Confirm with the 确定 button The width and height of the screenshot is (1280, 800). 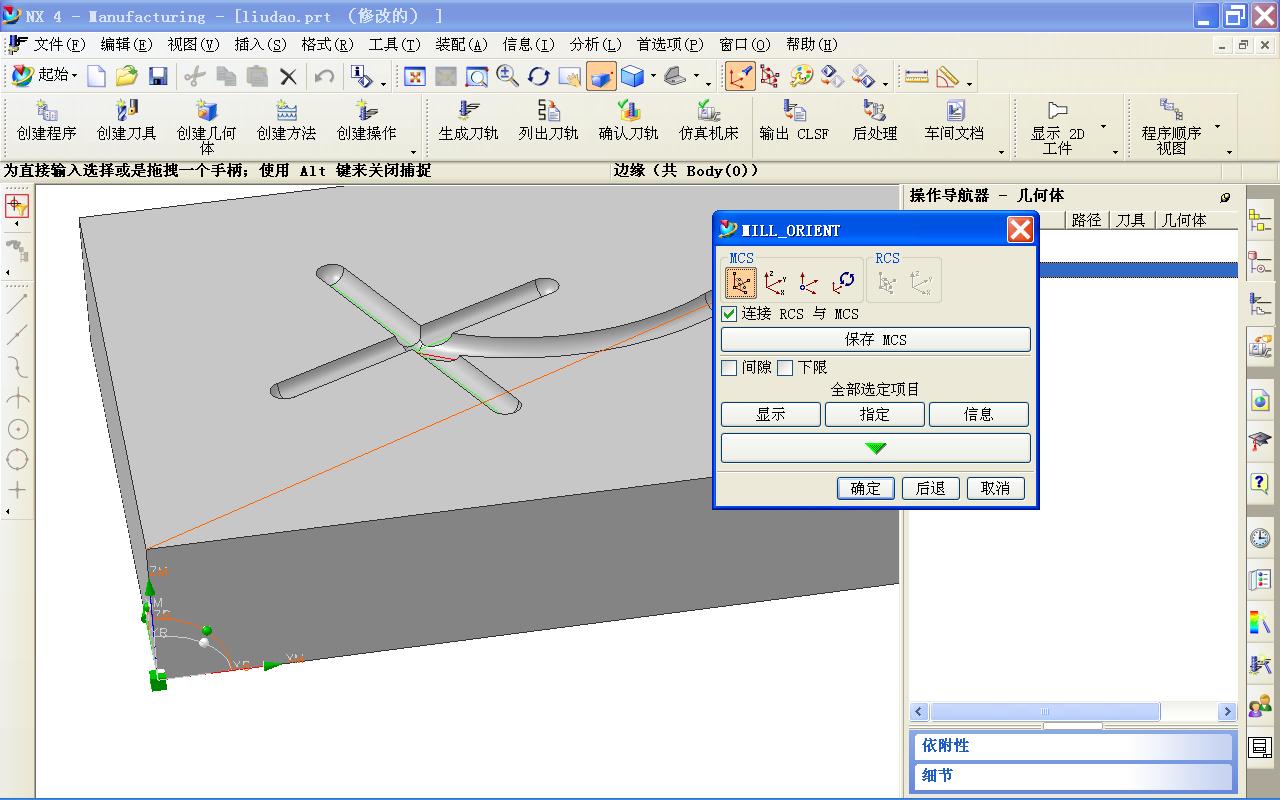[x=866, y=488]
